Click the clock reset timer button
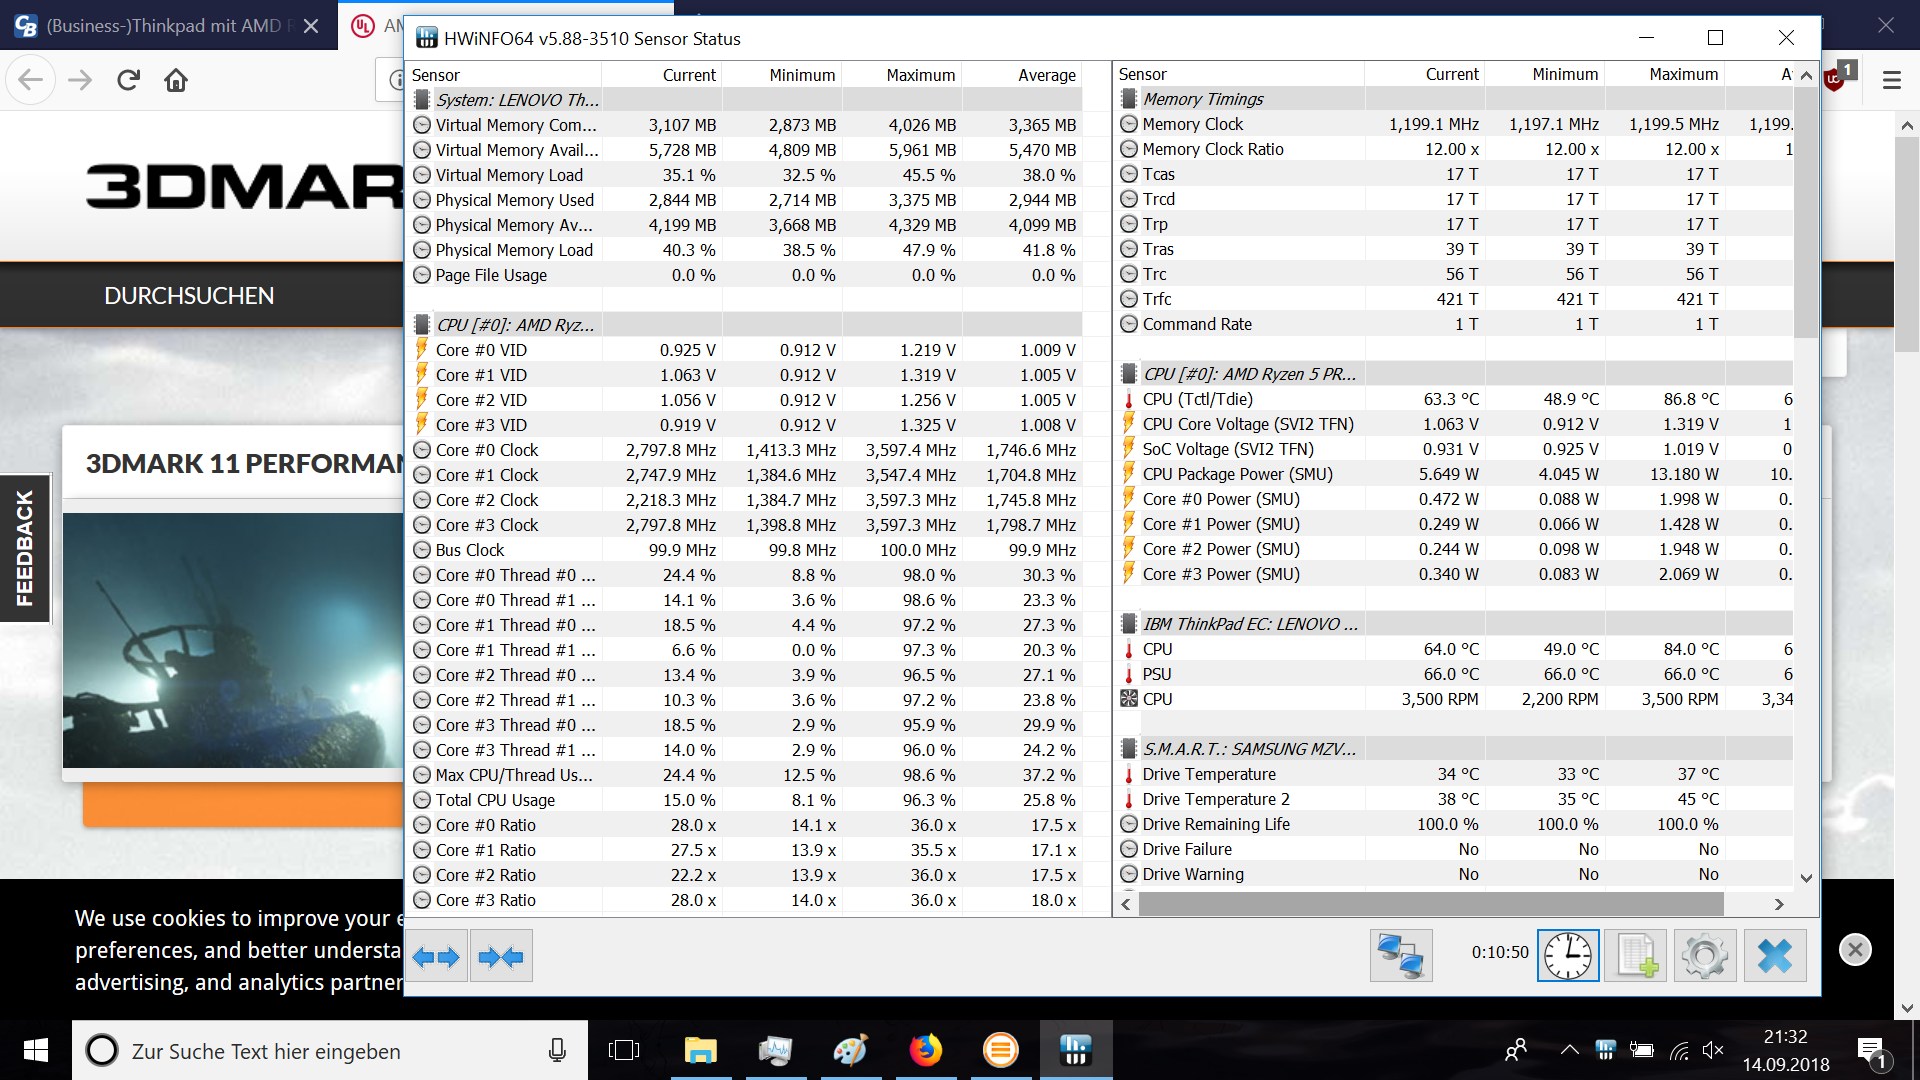Image resolution: width=1920 pixels, height=1080 pixels. tap(1567, 955)
